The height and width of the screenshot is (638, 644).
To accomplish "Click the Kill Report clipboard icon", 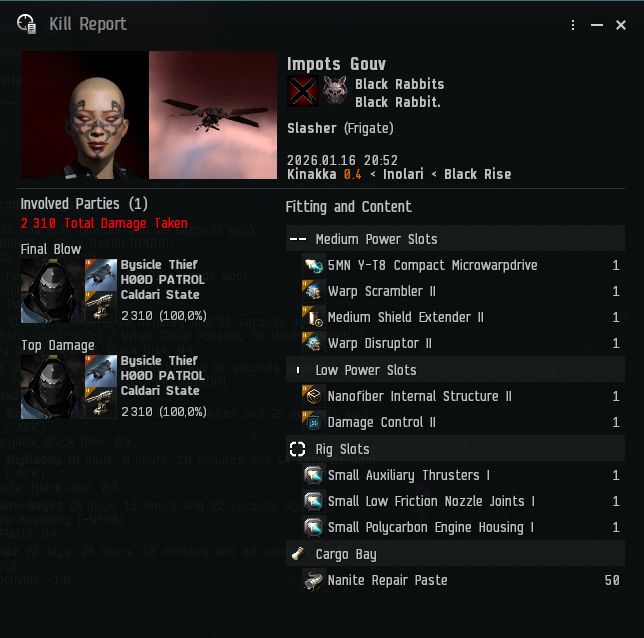I will (x=27, y=24).
